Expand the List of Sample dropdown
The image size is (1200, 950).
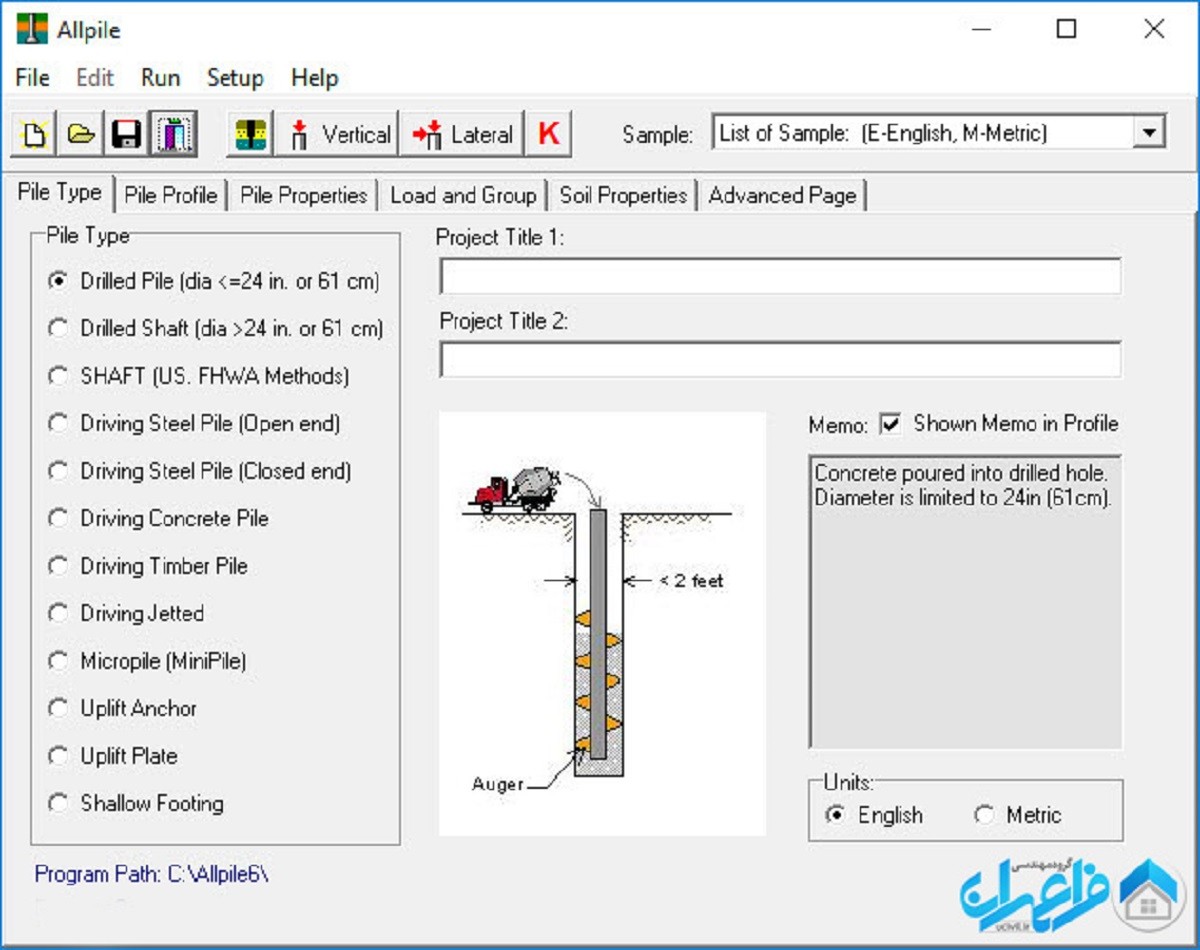(x=1150, y=133)
